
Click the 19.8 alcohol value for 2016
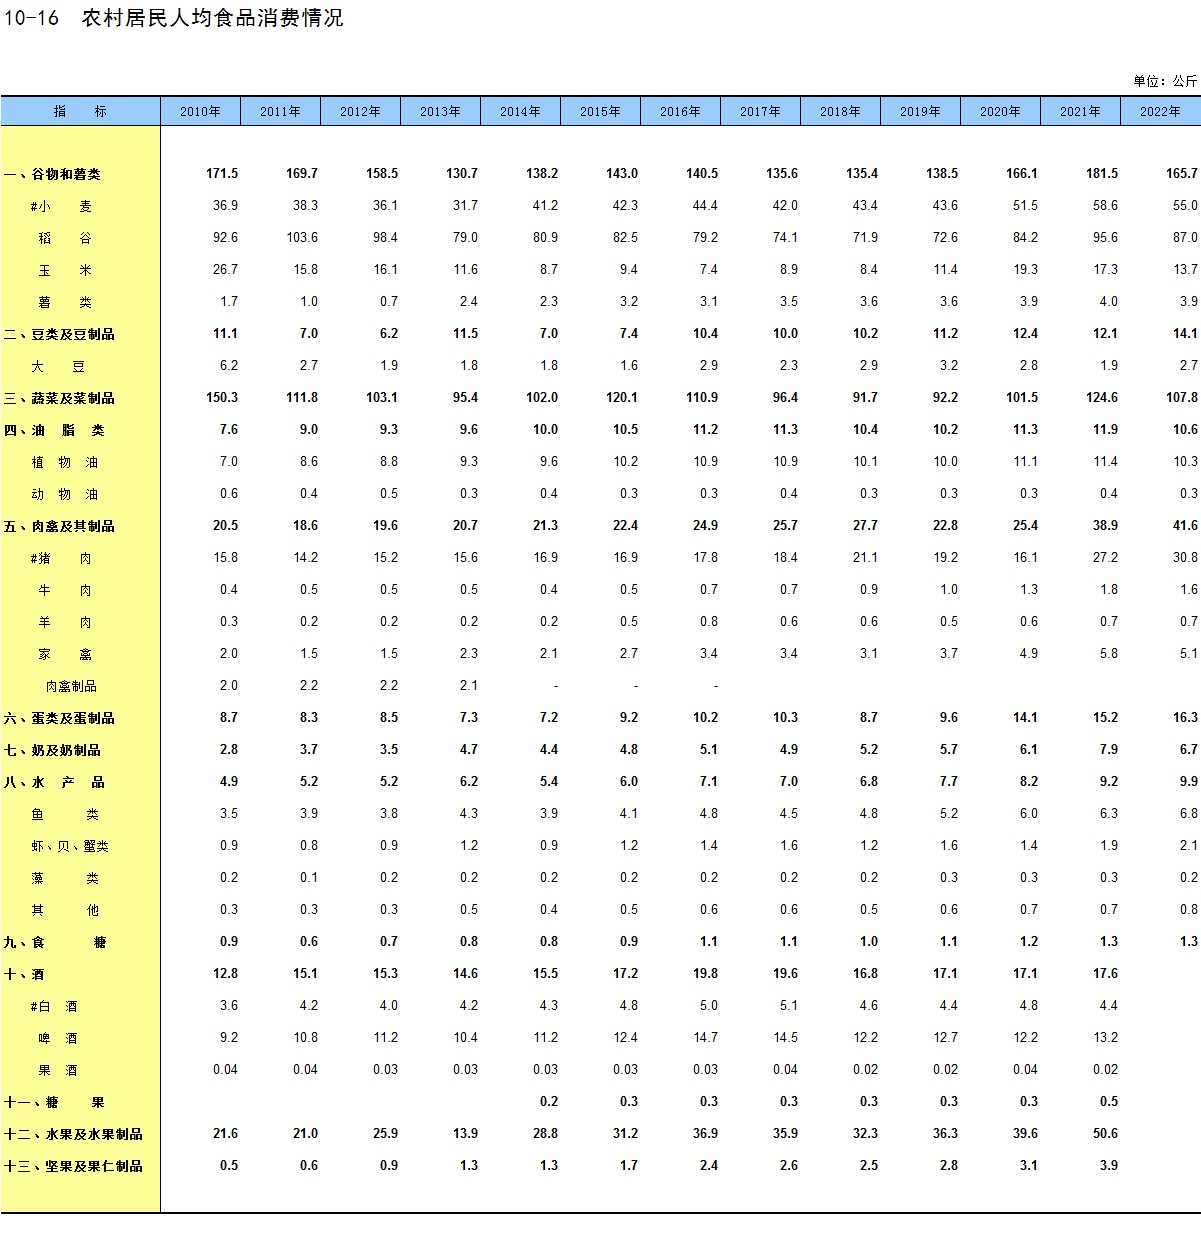point(705,974)
